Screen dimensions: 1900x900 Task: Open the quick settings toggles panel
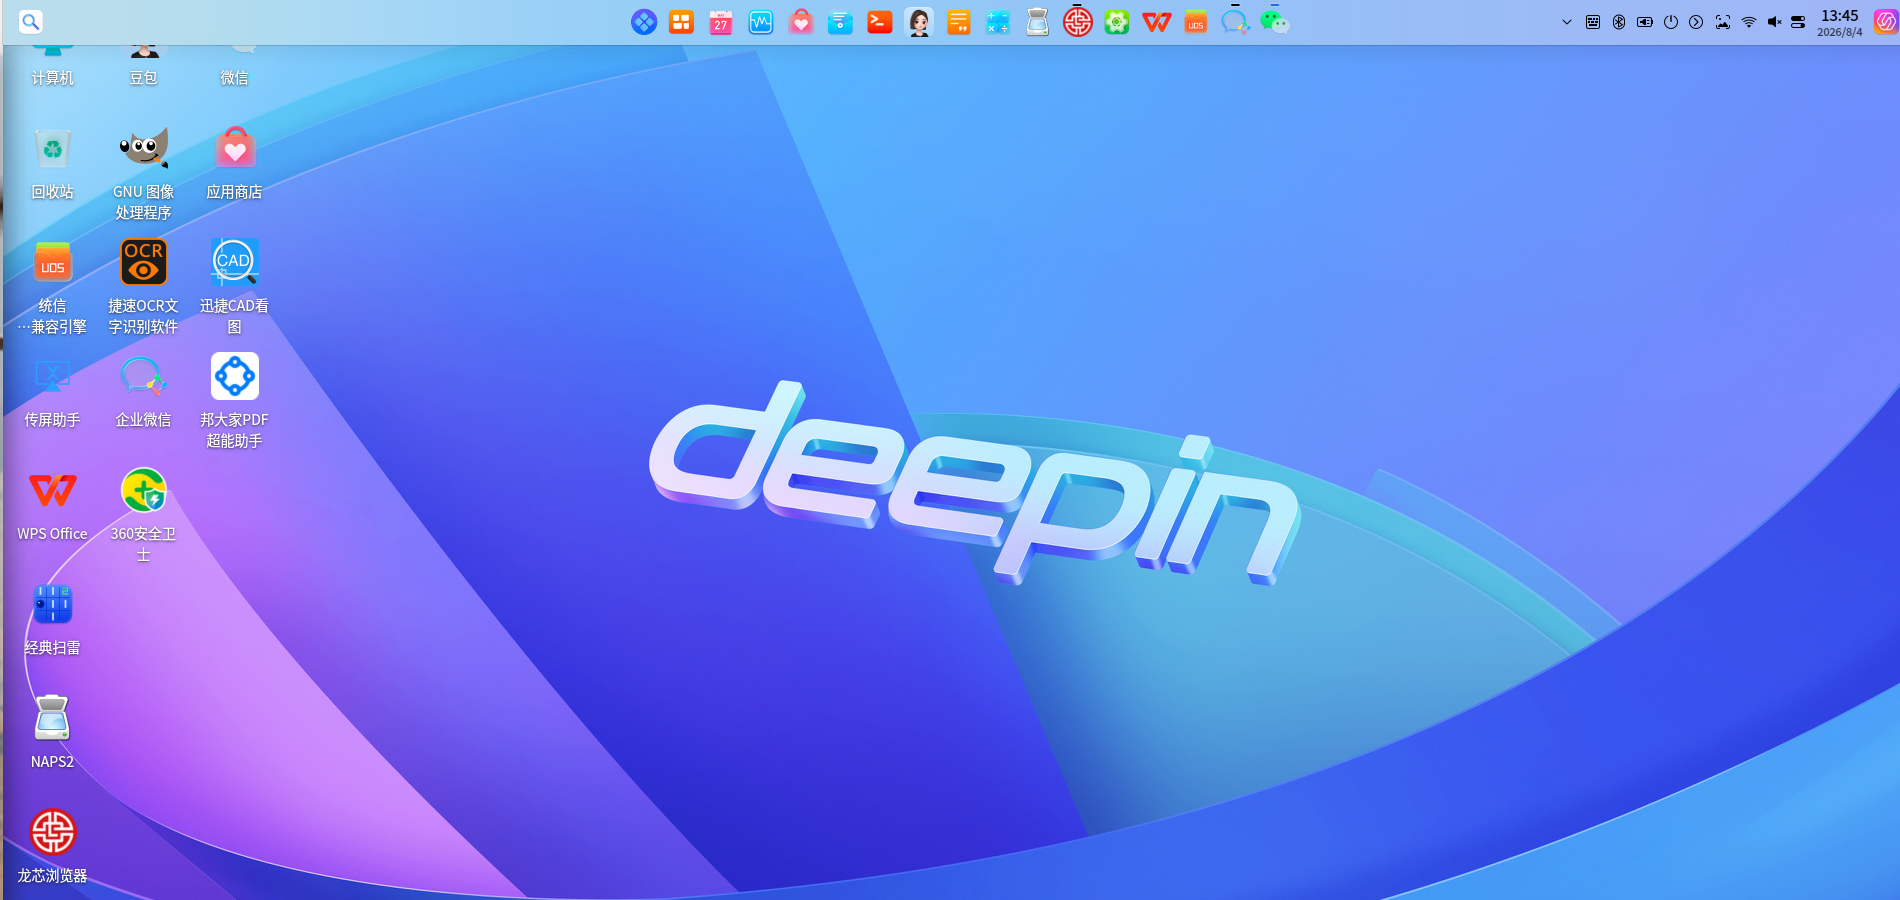point(1798,22)
